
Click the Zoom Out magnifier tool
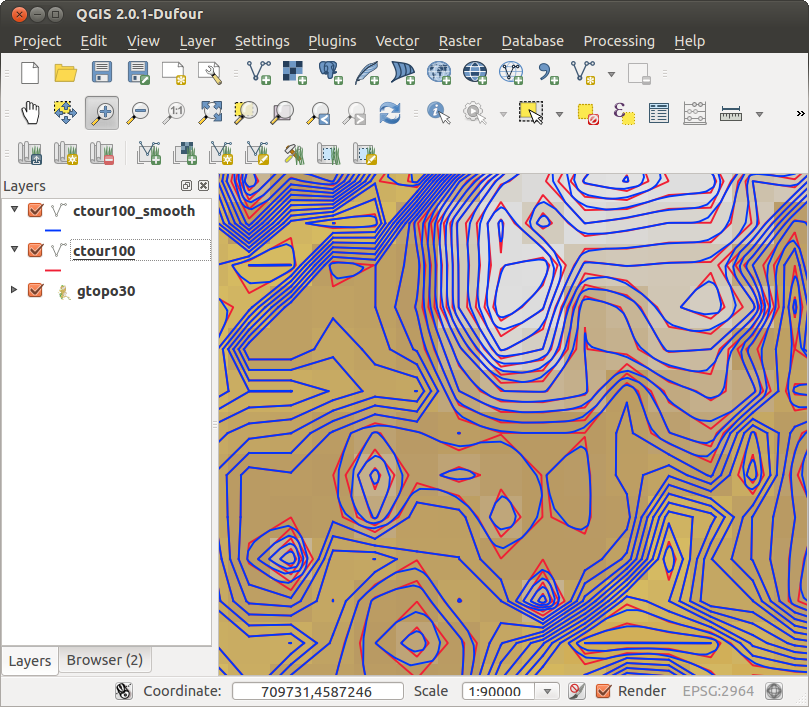(x=138, y=112)
